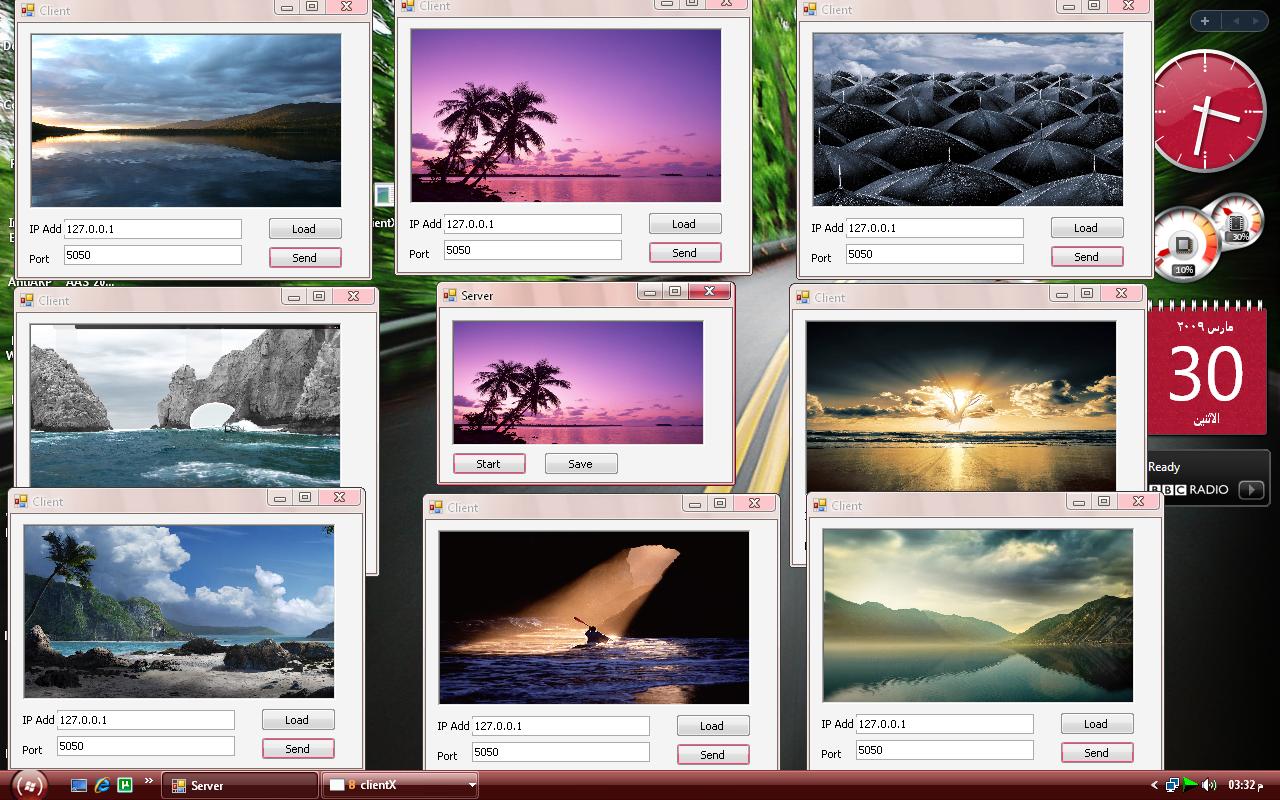Expand the clientX taskbar group dropdown
The image size is (1280, 800).
pos(472,785)
